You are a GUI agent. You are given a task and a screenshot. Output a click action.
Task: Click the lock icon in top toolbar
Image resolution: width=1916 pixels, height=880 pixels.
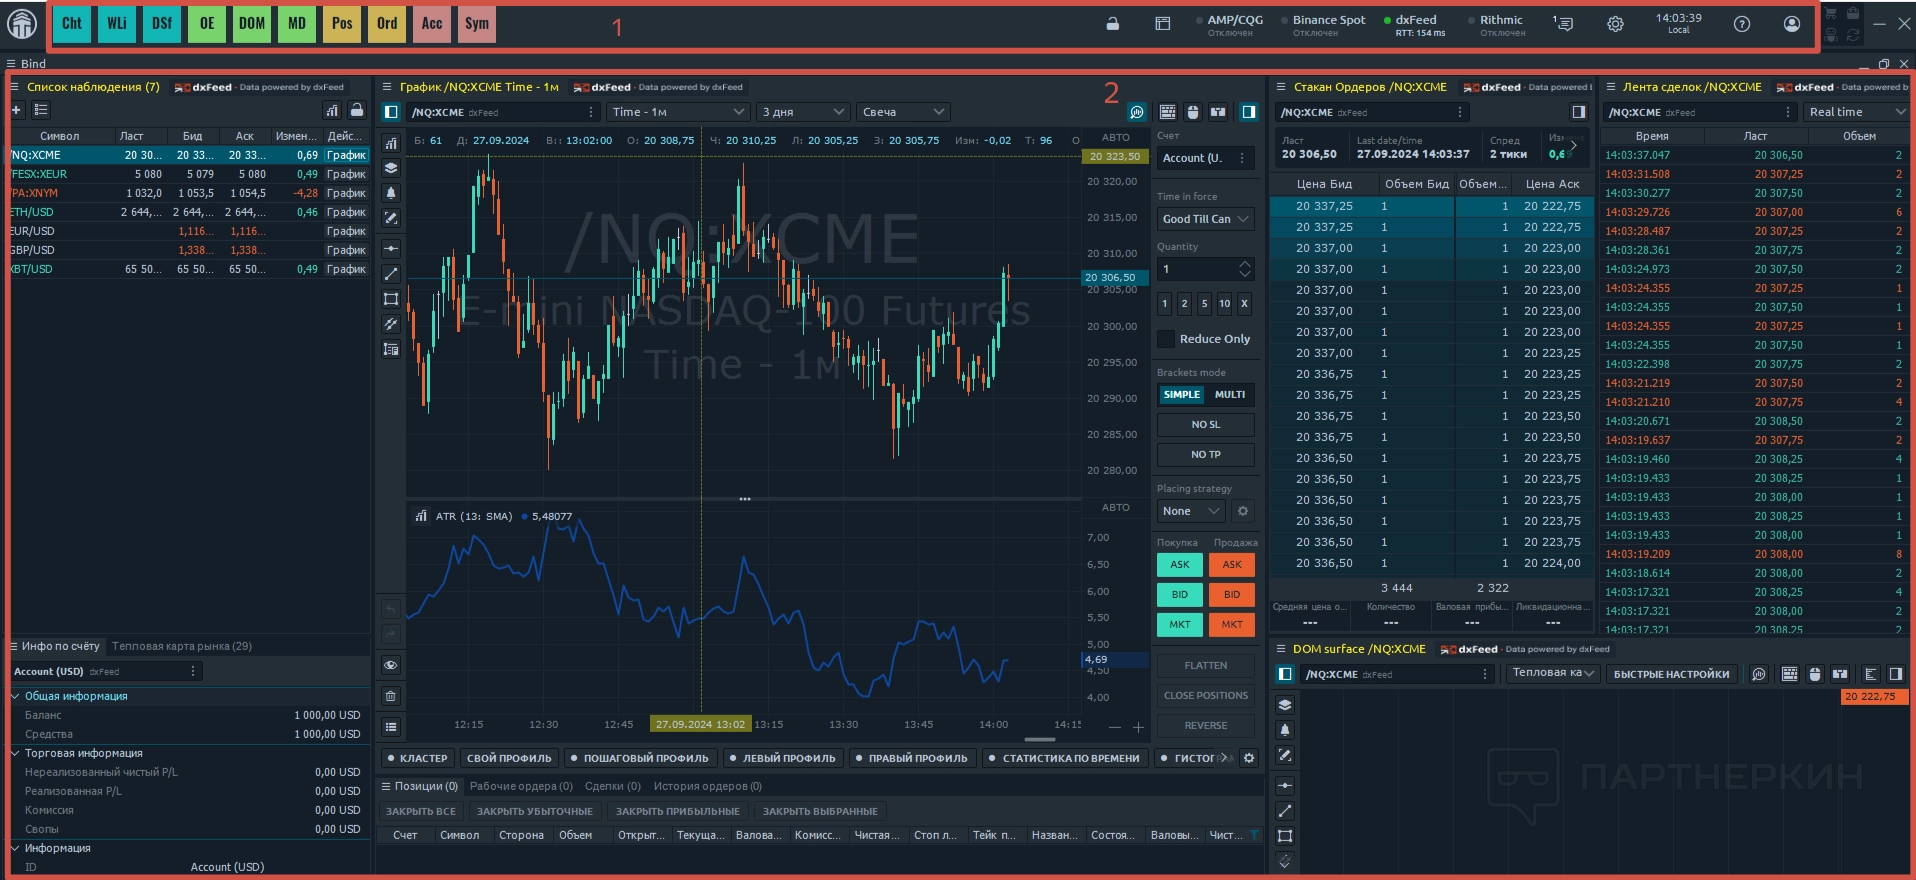(1112, 24)
